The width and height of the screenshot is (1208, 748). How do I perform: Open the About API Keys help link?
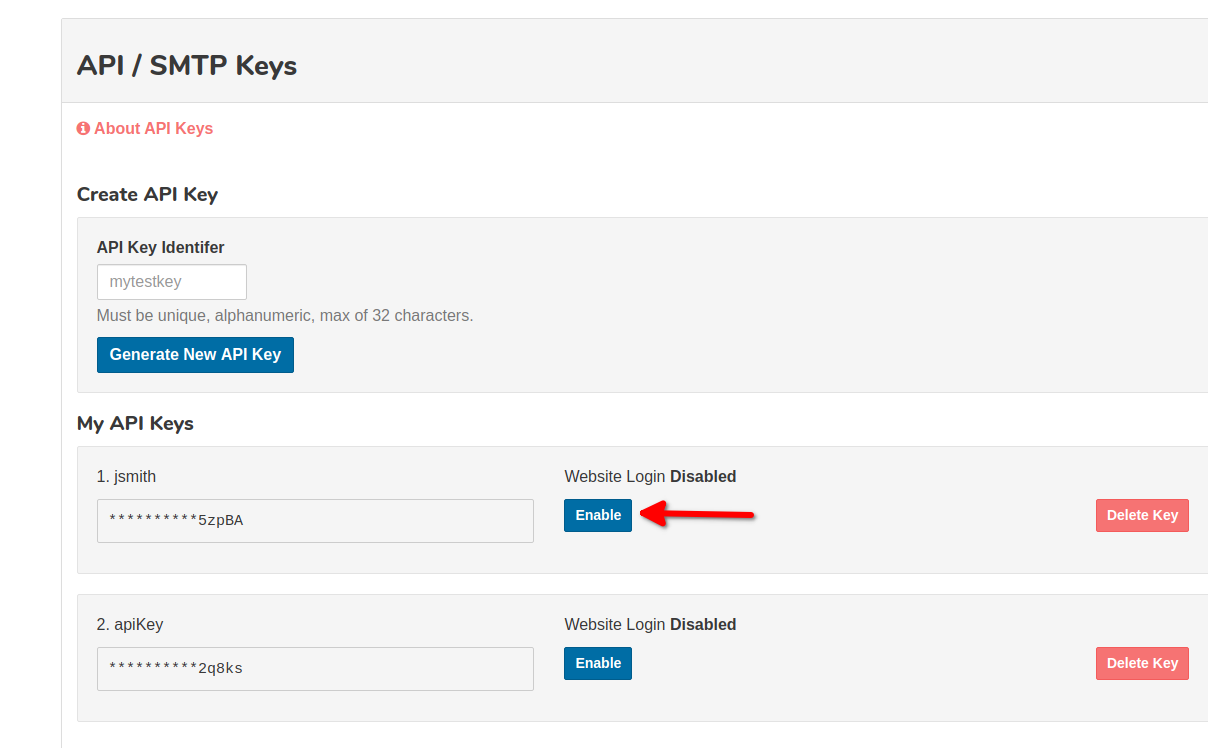(x=153, y=128)
